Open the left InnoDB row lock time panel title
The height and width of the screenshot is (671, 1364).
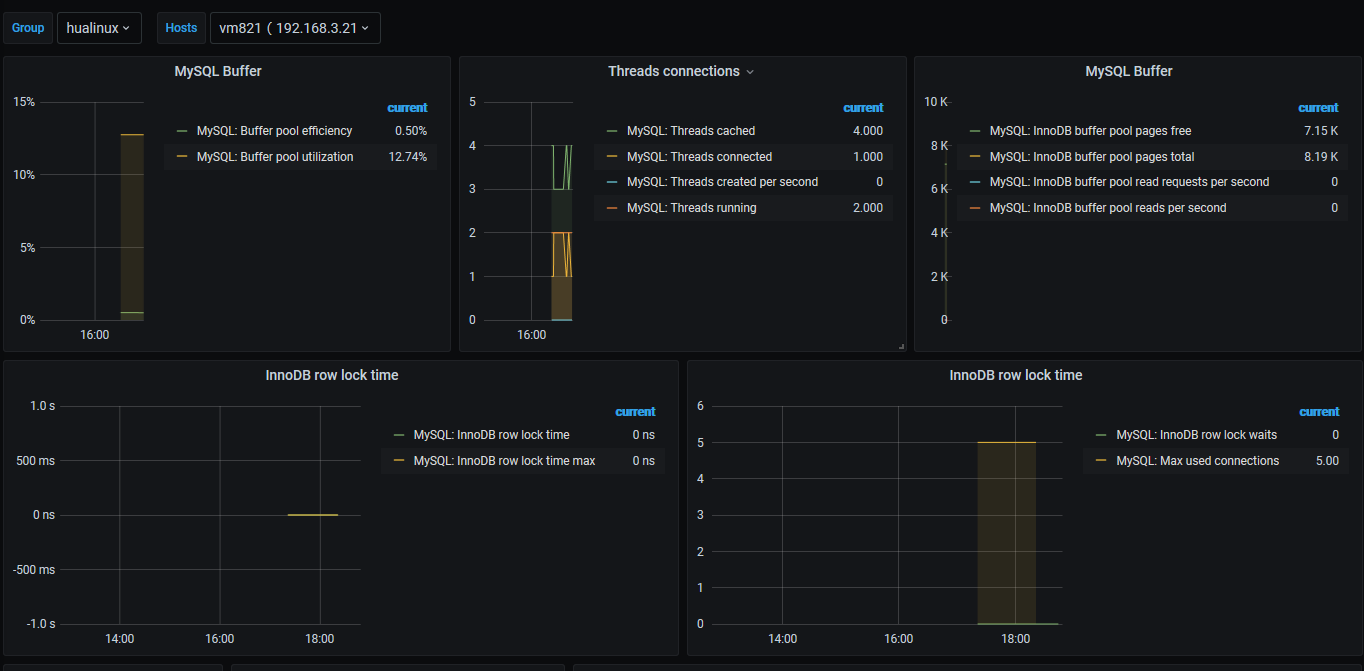332,375
